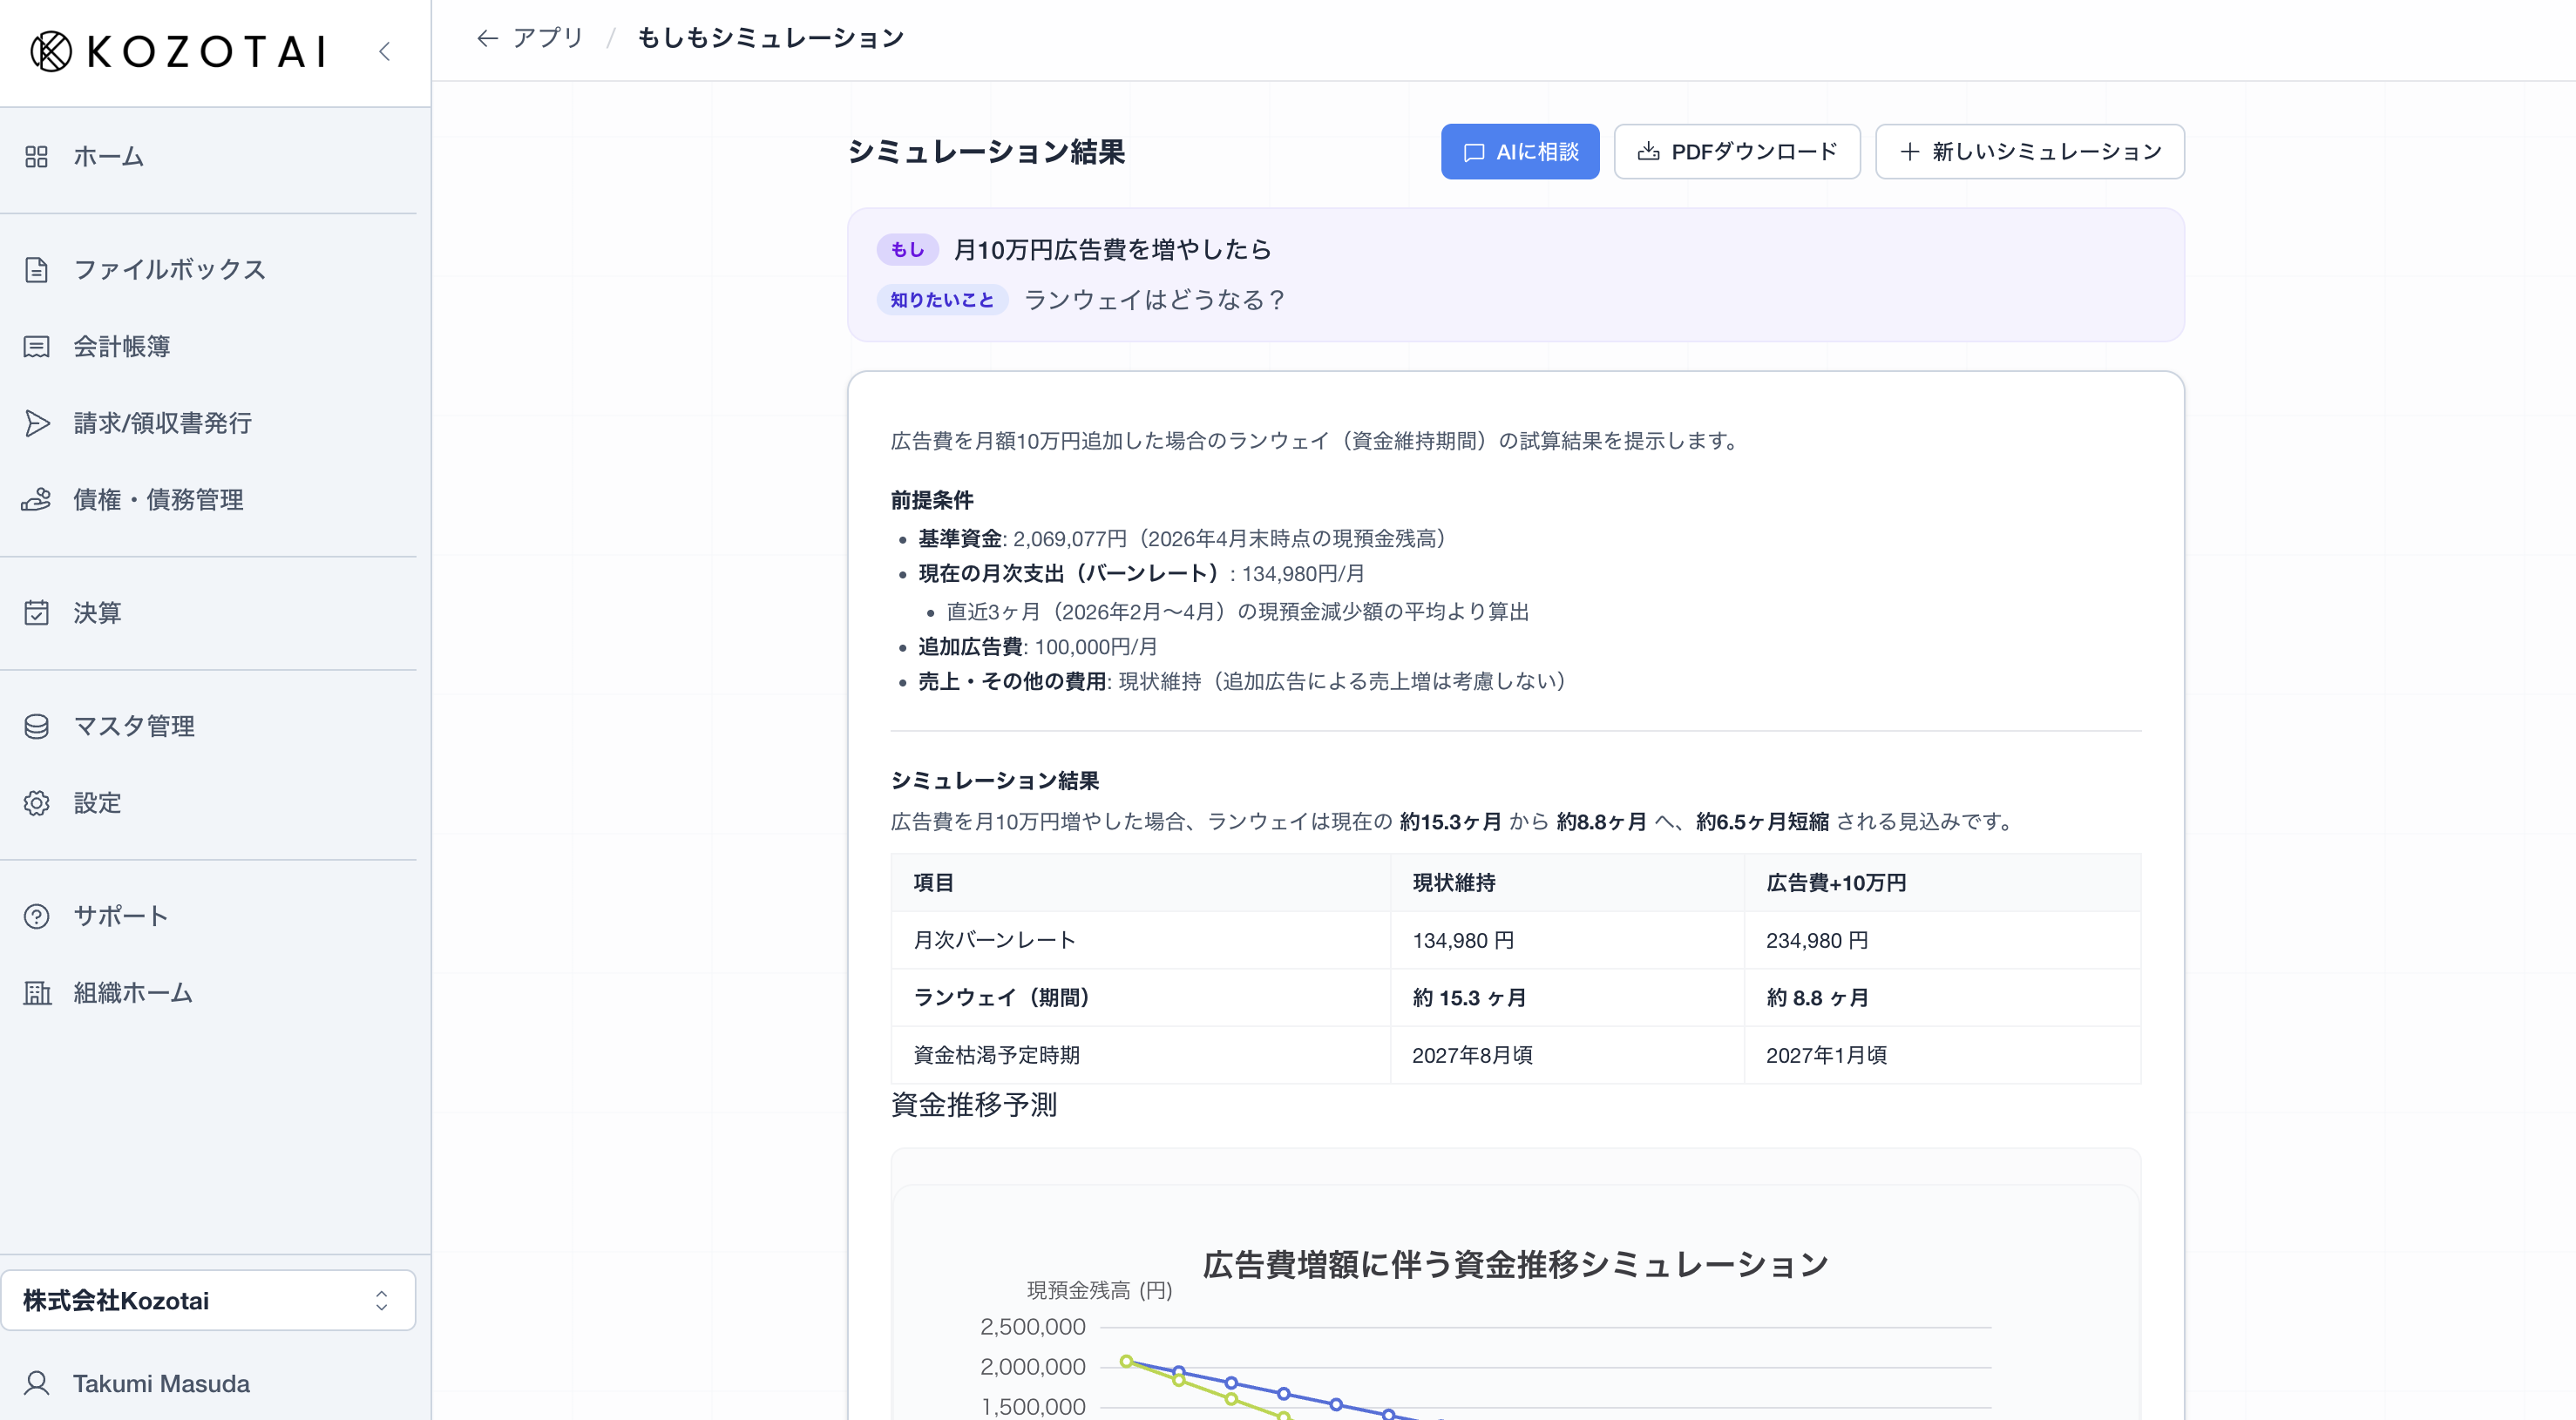
Task: Click the 広告費増額に伴う資金推移シミュレーション chart title
Action: 1515,1265
